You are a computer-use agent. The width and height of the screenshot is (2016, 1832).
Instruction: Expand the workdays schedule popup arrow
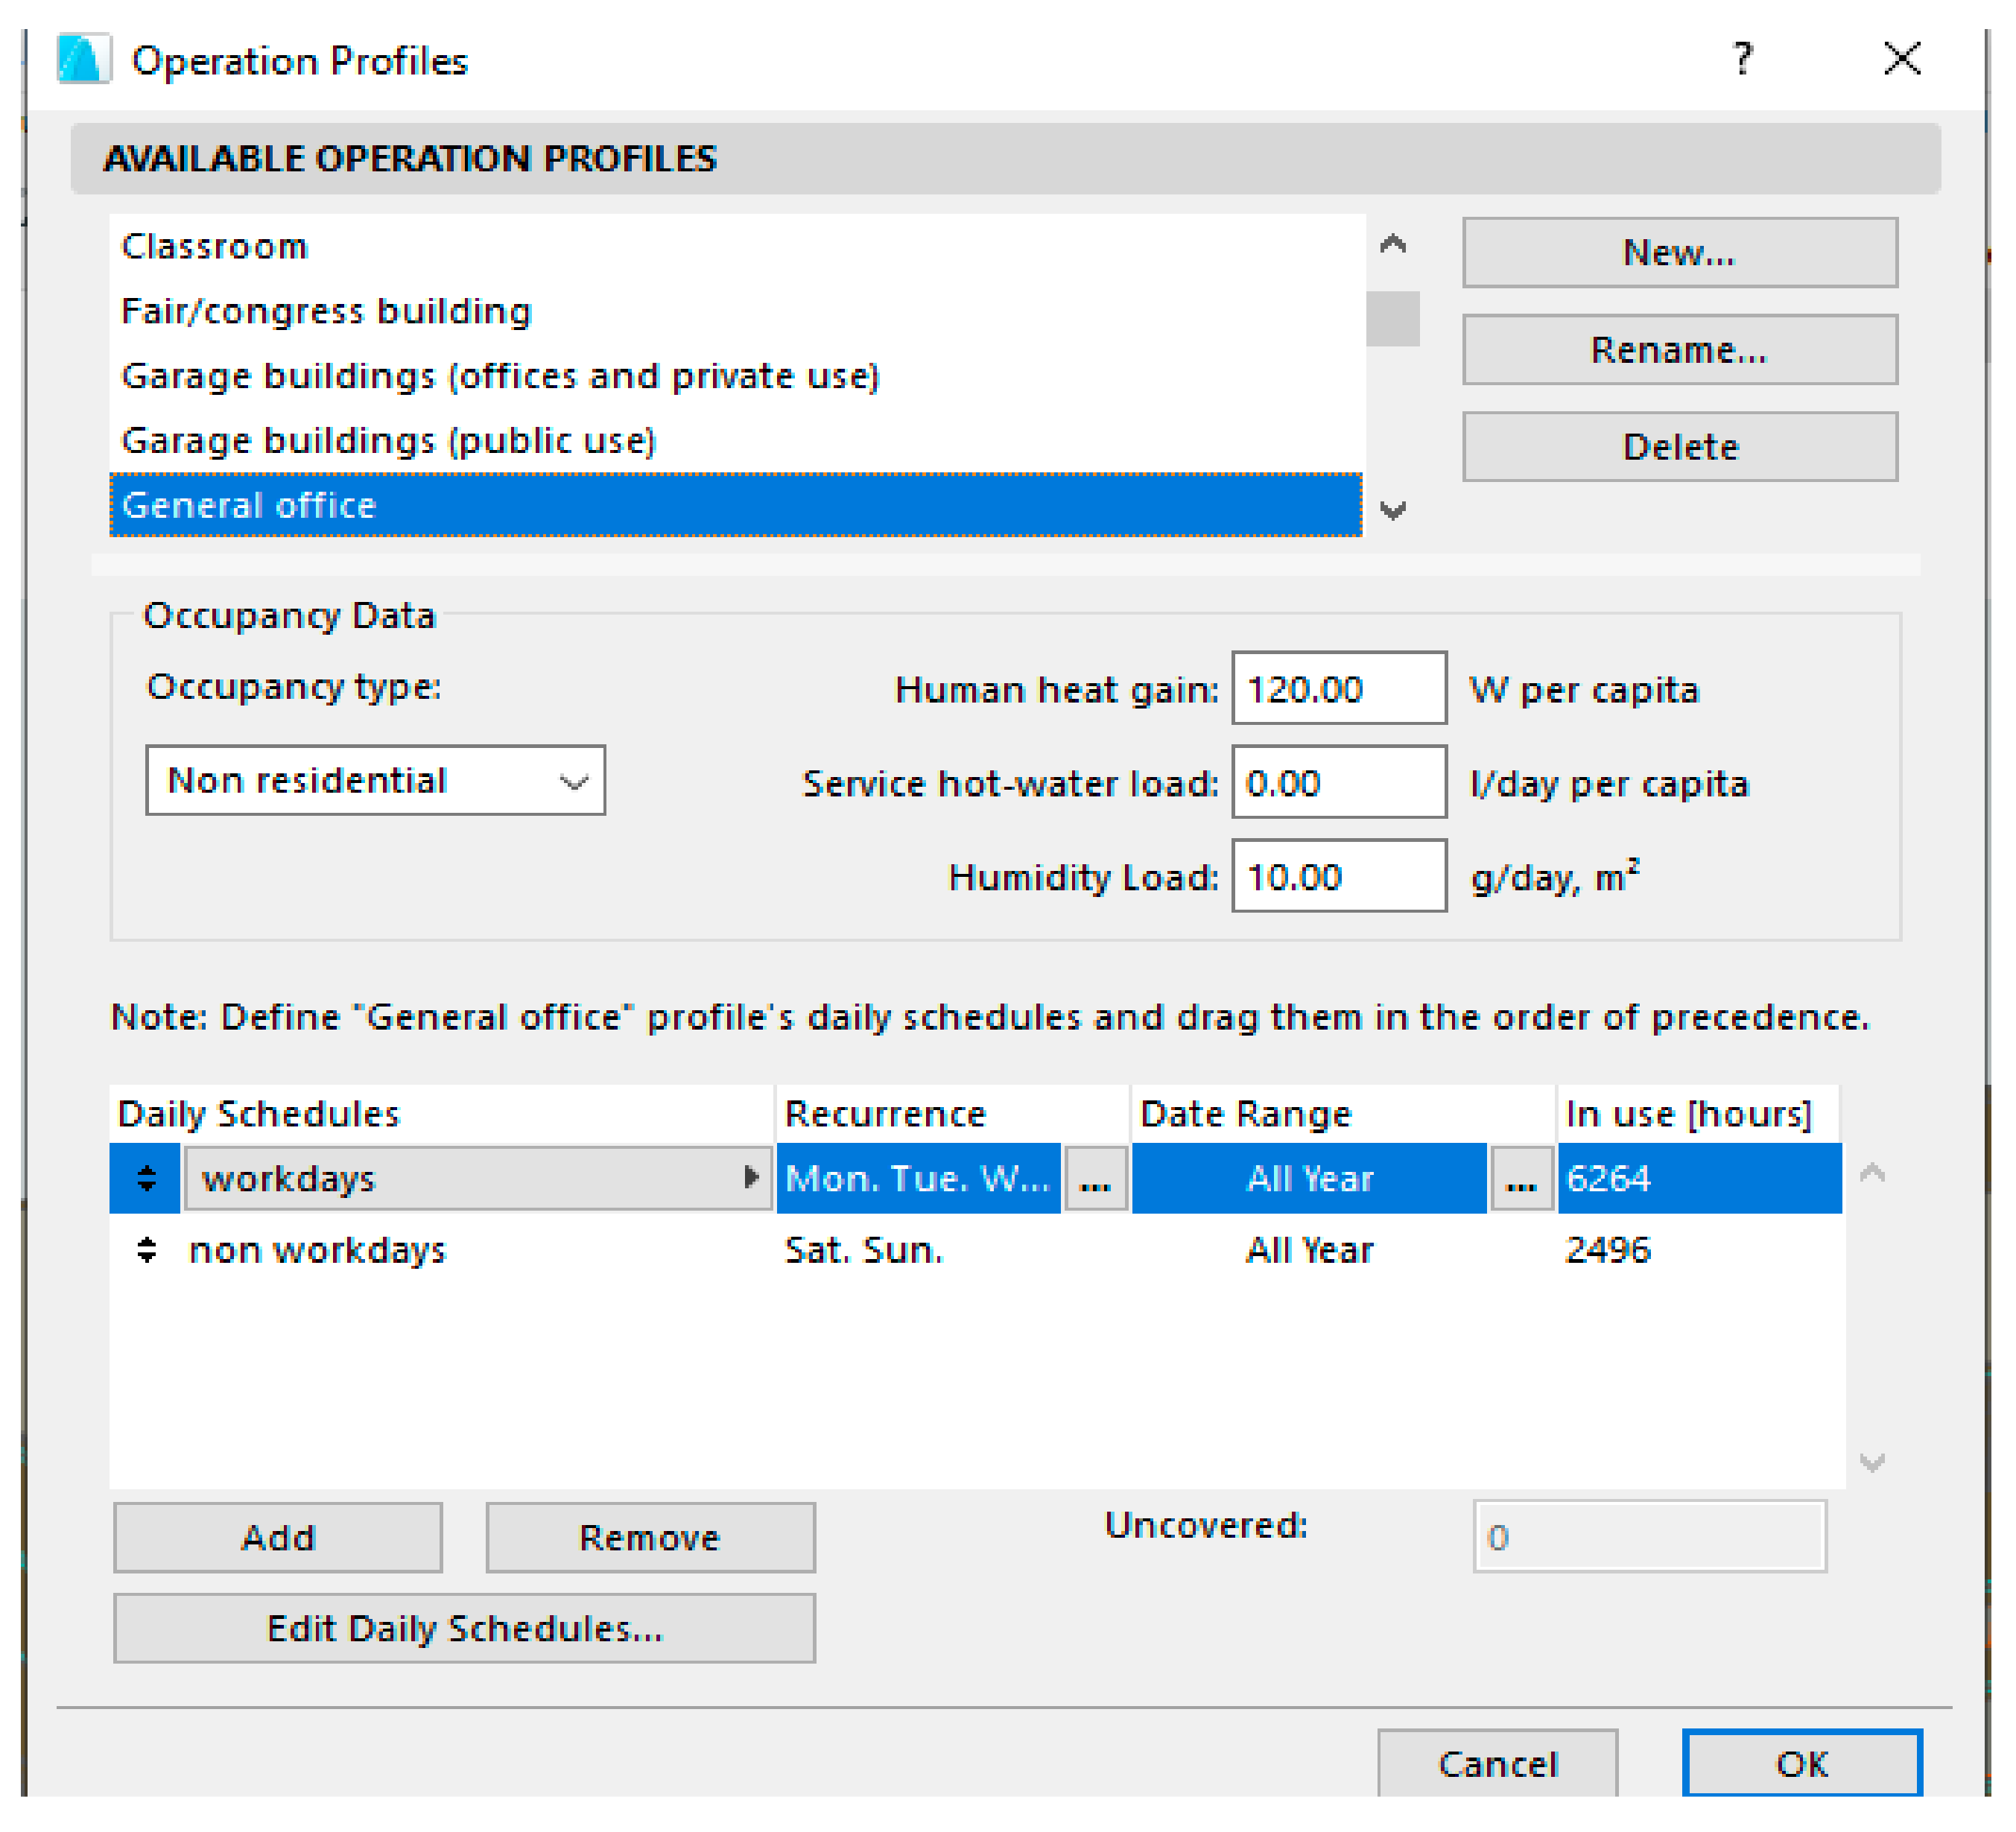(751, 1177)
